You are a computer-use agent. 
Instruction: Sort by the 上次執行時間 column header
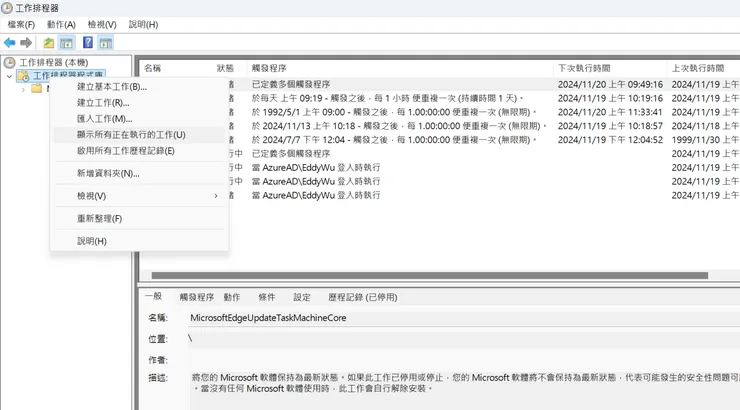pos(698,68)
